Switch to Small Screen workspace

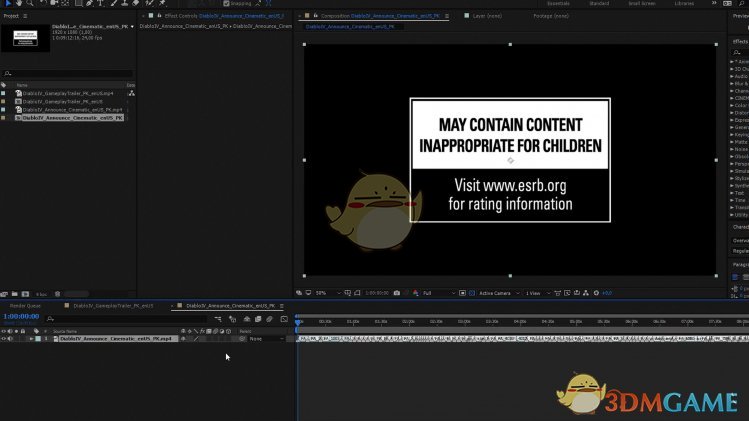[642, 3]
